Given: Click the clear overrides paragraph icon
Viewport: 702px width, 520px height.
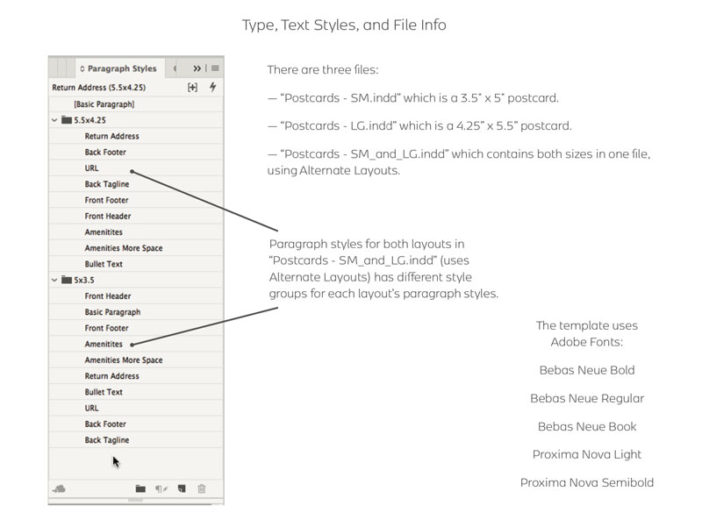Looking at the screenshot, I should coord(161,488).
